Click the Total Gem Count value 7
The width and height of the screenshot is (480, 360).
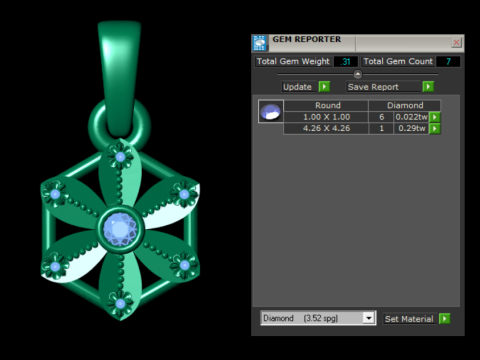(448, 62)
